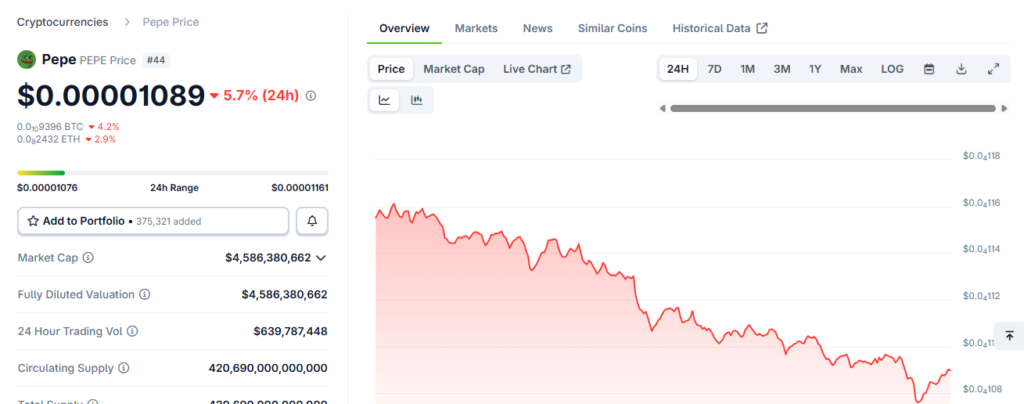Select the 7D time range
The width and height of the screenshot is (1024, 404).
click(x=714, y=69)
